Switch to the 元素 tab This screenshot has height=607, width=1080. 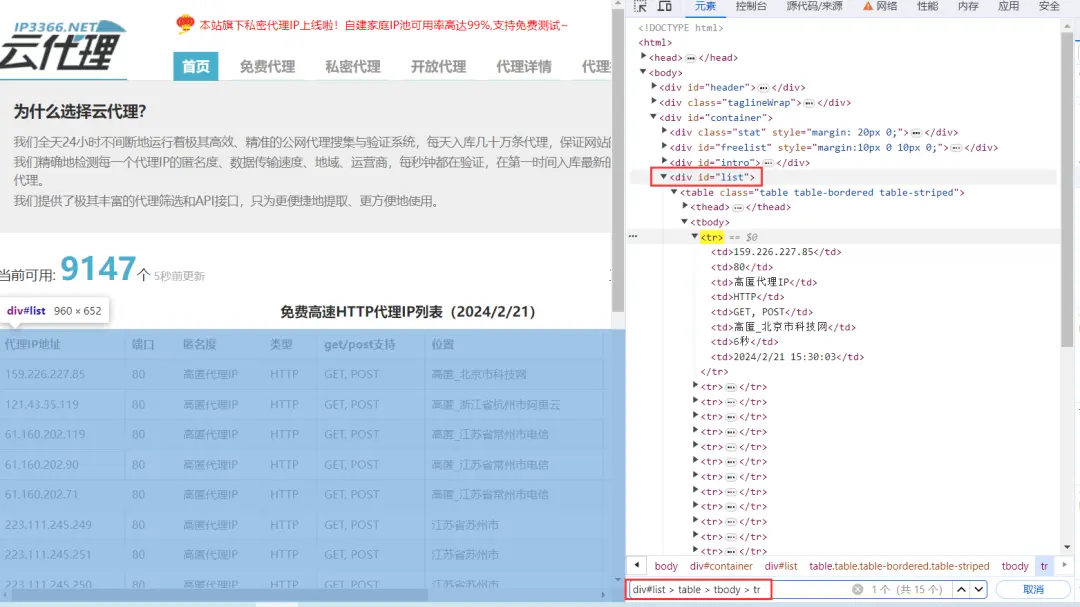(x=705, y=7)
